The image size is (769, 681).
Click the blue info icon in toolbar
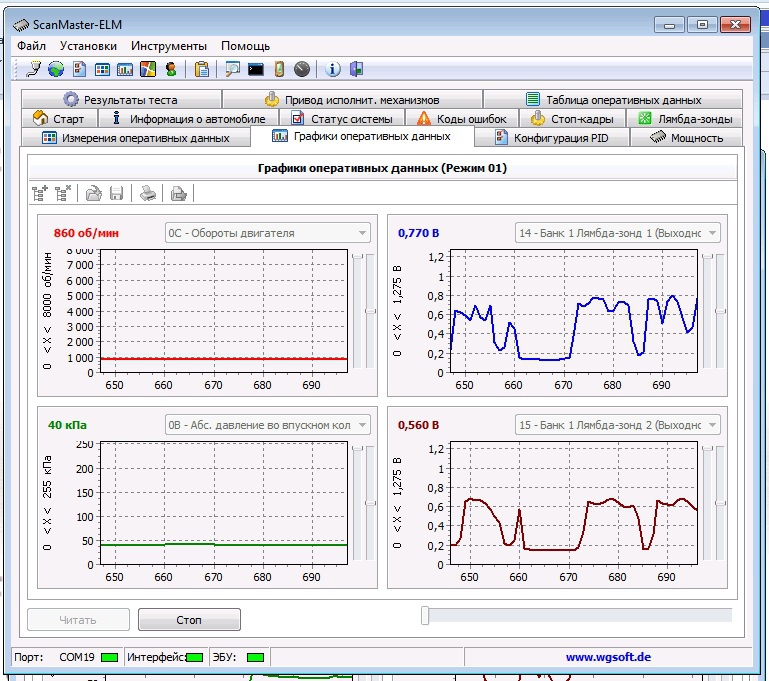(x=334, y=69)
